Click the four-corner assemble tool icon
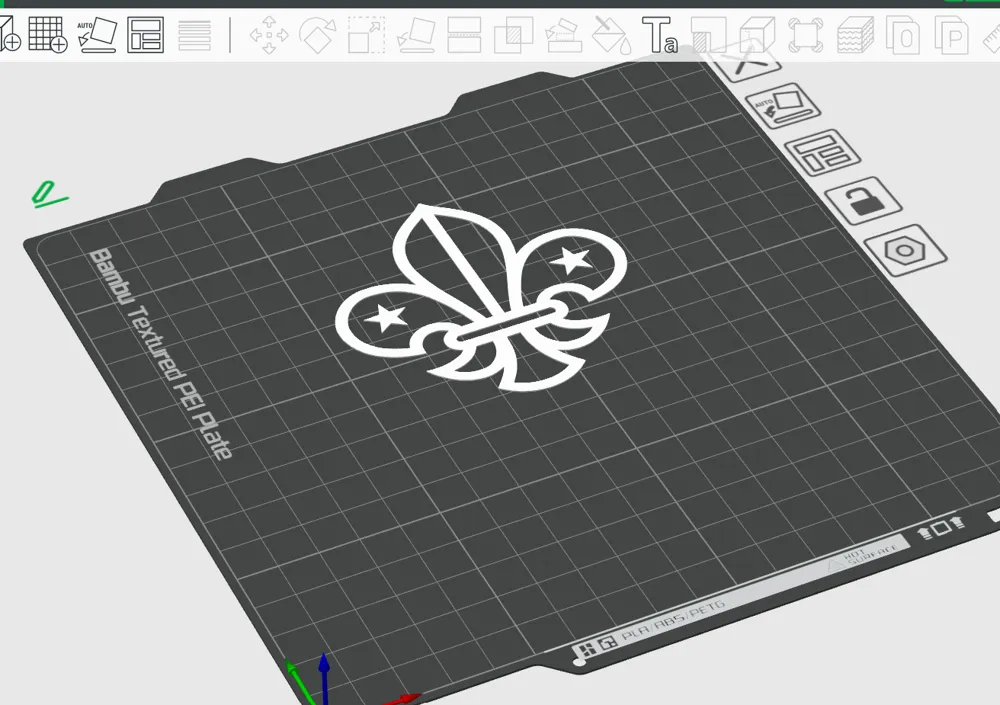 805,35
